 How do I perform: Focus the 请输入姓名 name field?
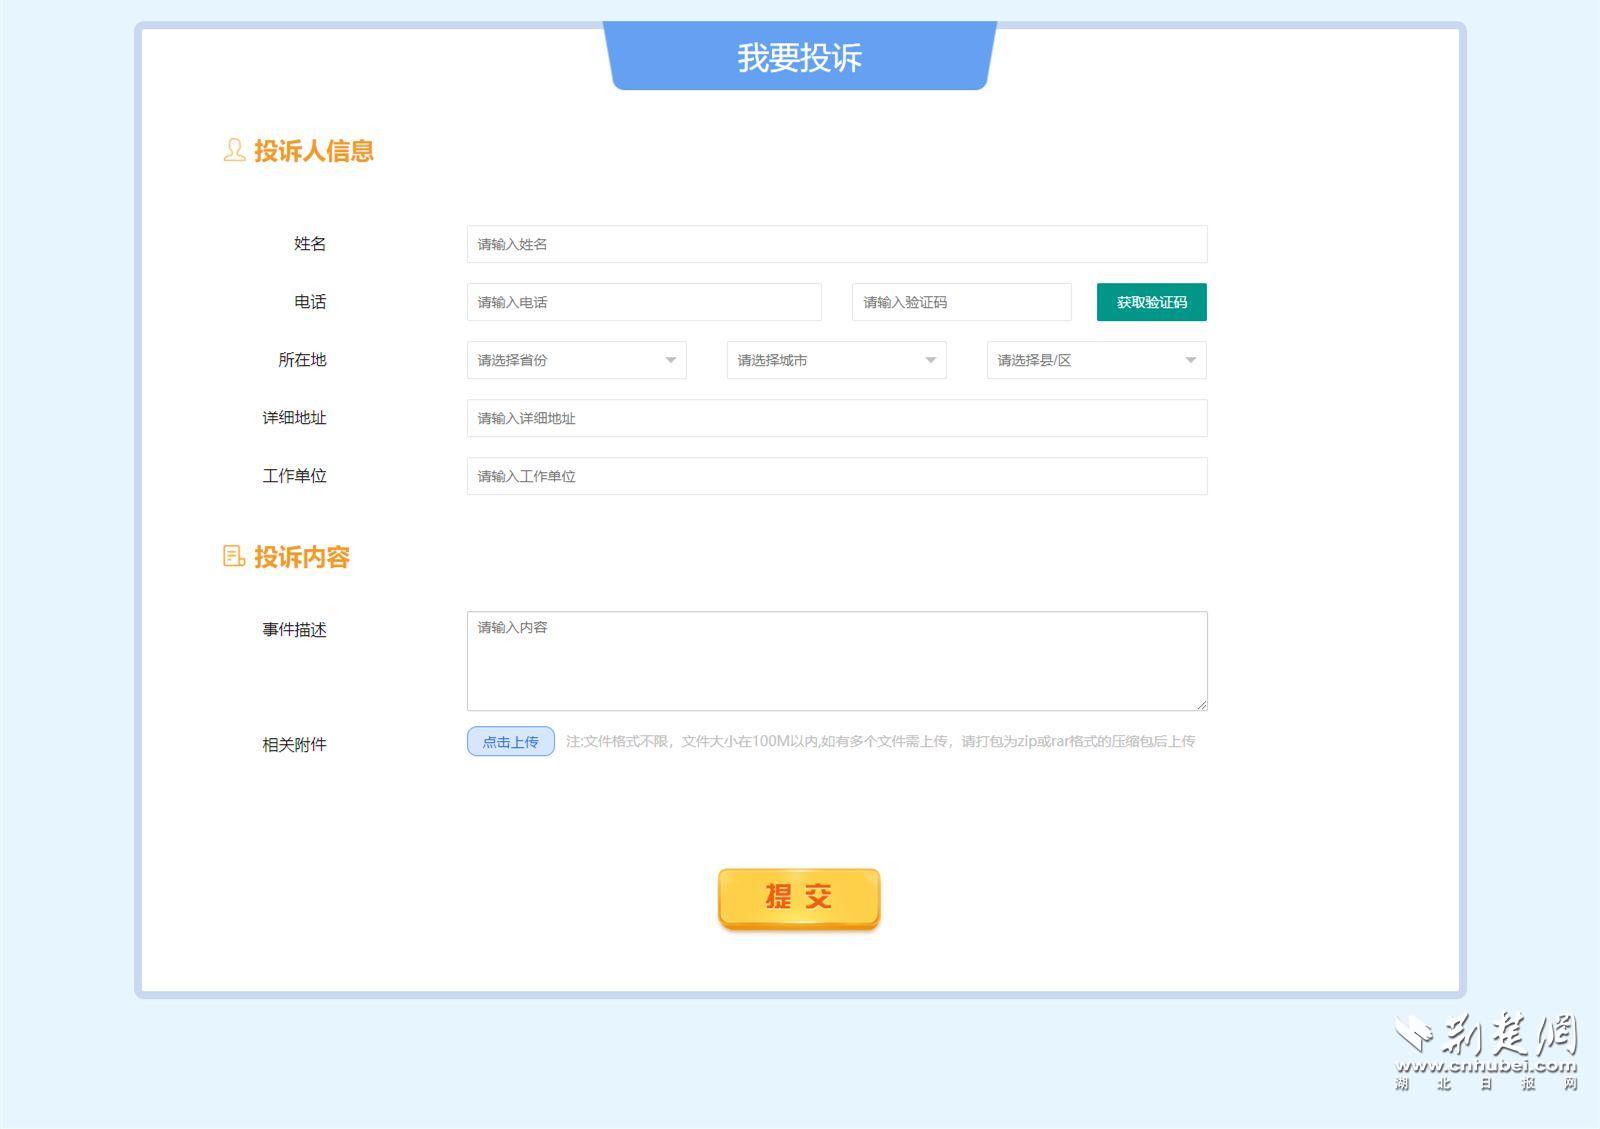pos(836,244)
